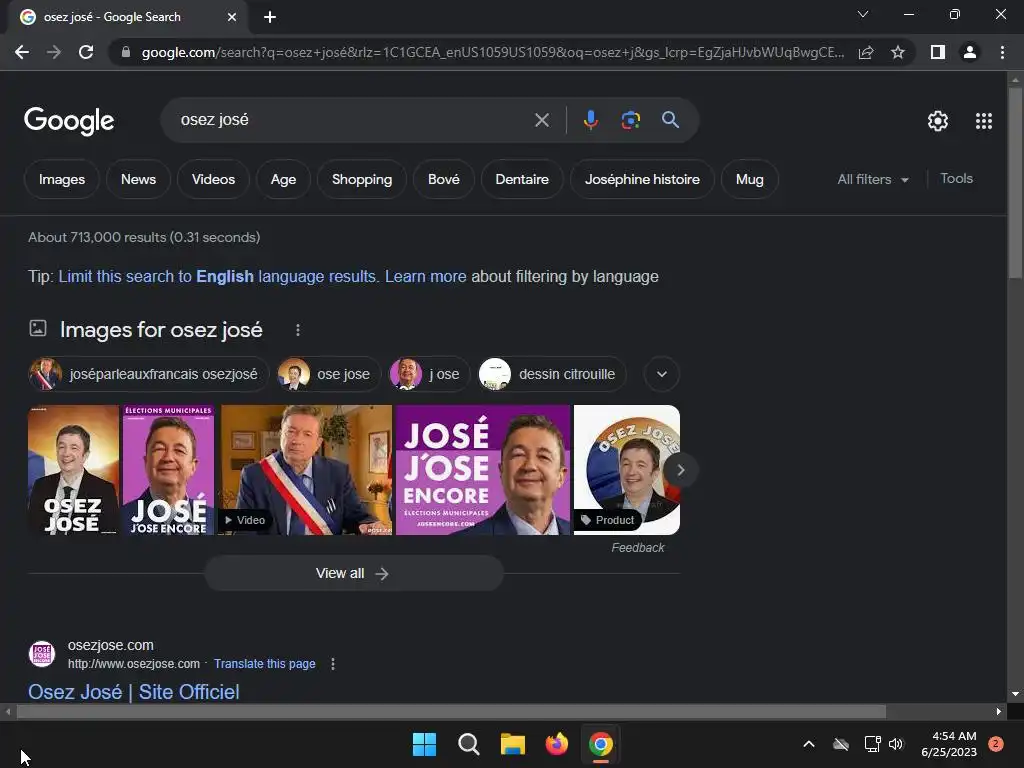Open the Osez José poster thumbnail
1024x768 pixels.
click(x=73, y=470)
